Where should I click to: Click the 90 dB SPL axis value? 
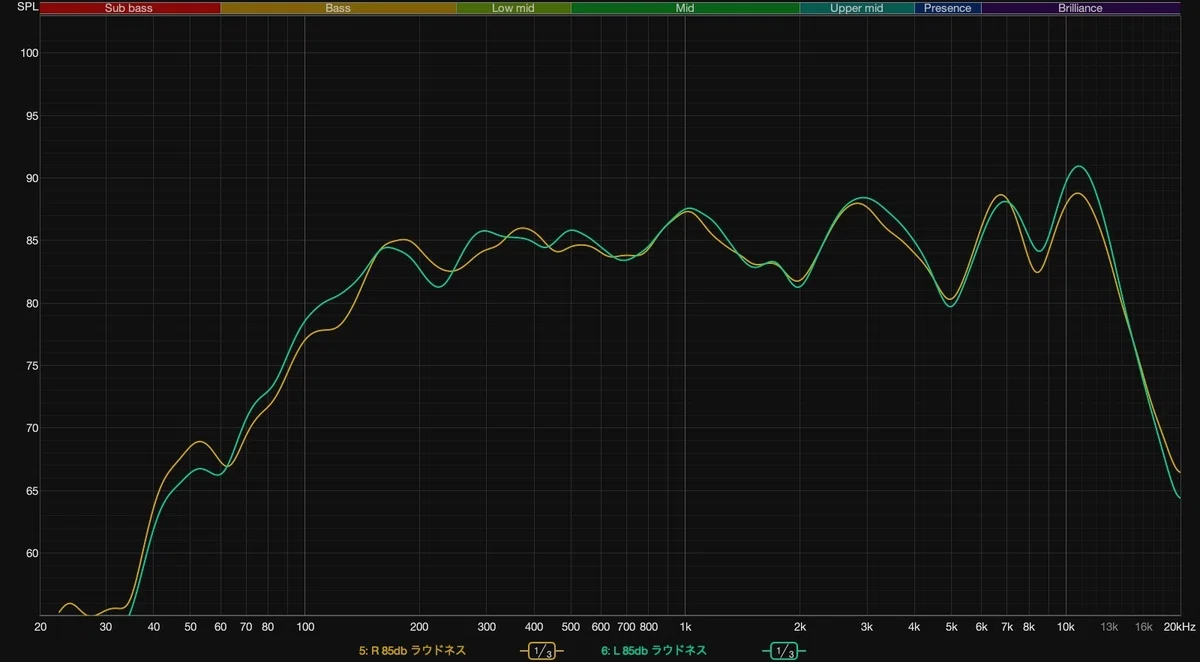pyautogui.click(x=30, y=178)
